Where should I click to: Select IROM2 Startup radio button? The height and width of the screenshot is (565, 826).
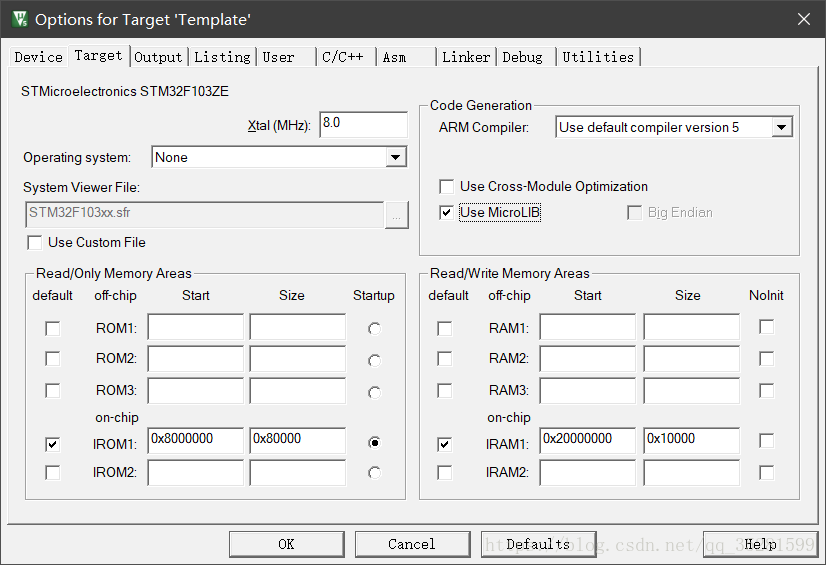[x=375, y=473]
